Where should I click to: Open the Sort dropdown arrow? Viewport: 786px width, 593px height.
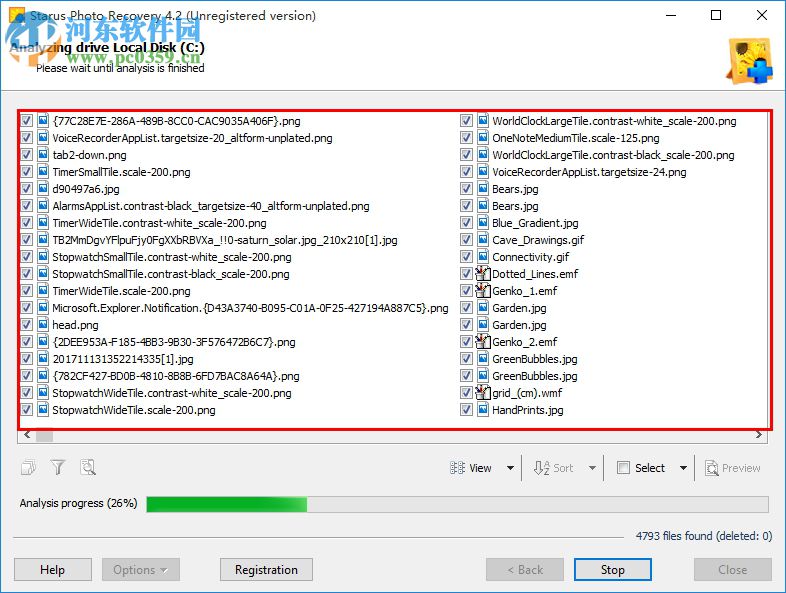[592, 468]
